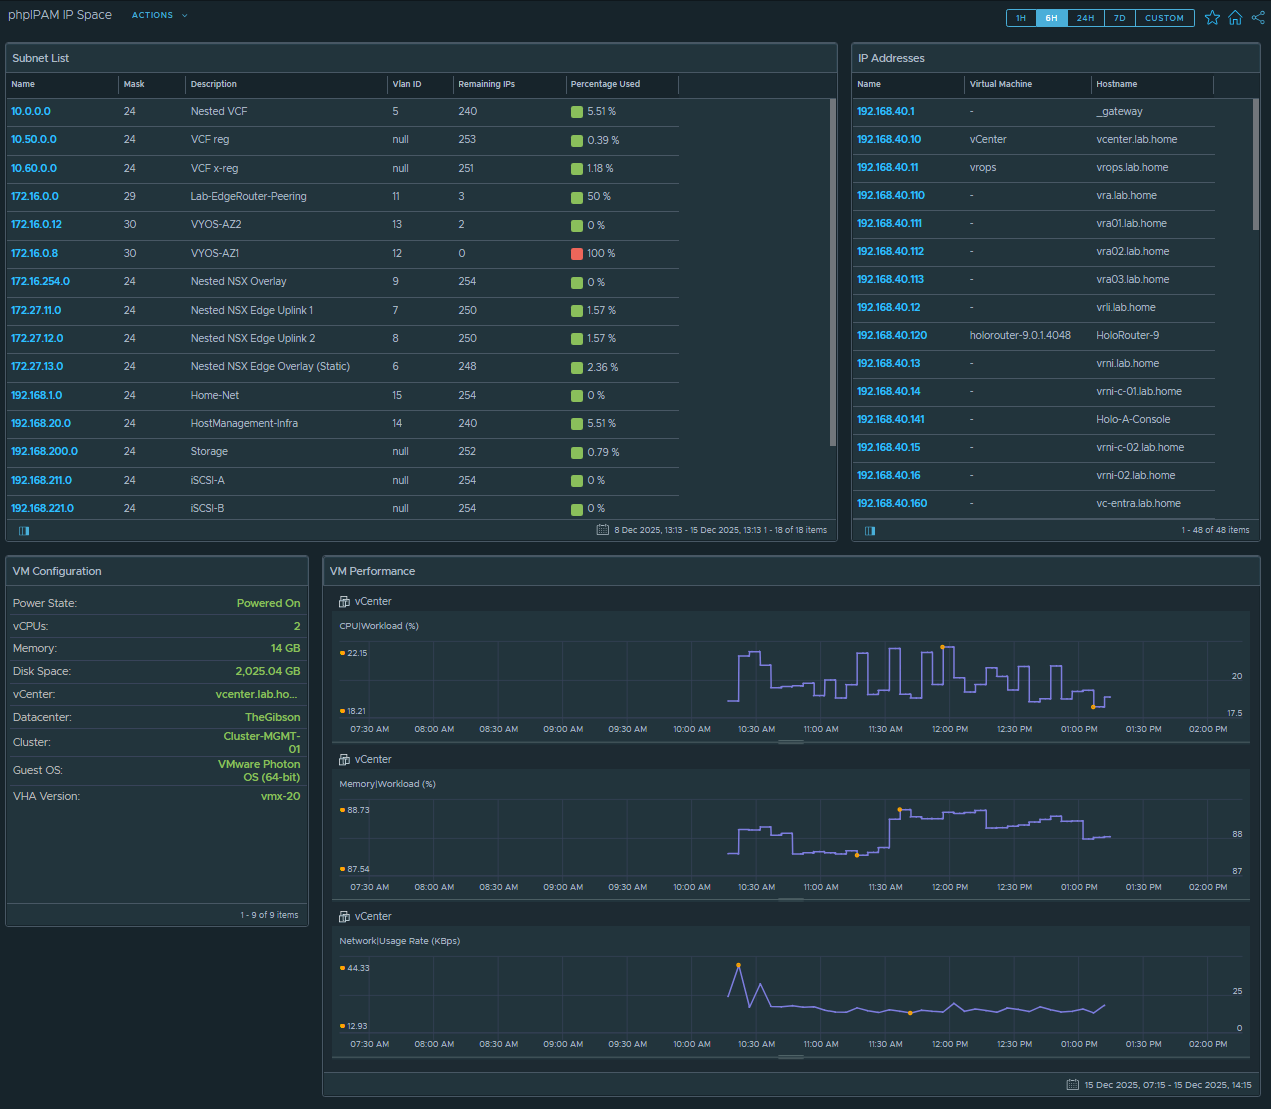Switch time range to 24H
The width and height of the screenshot is (1271, 1109).
1085,18
